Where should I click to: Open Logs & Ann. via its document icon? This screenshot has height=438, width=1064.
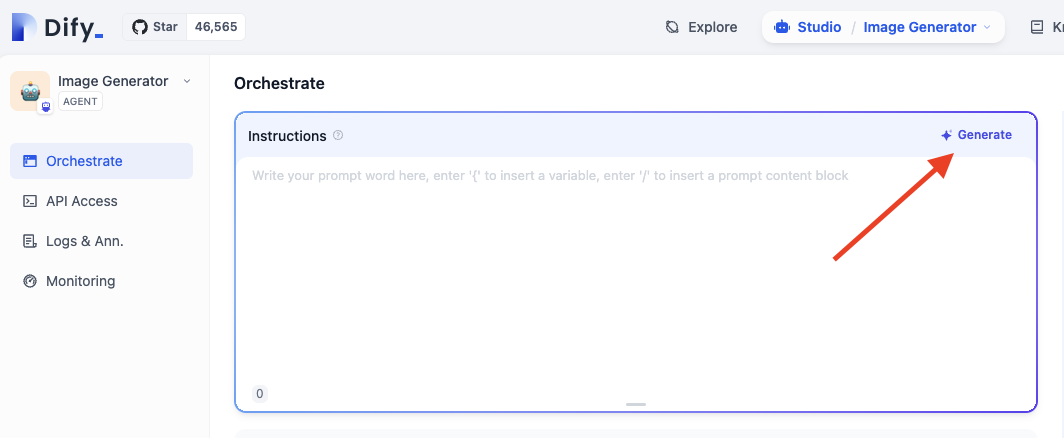tap(29, 241)
